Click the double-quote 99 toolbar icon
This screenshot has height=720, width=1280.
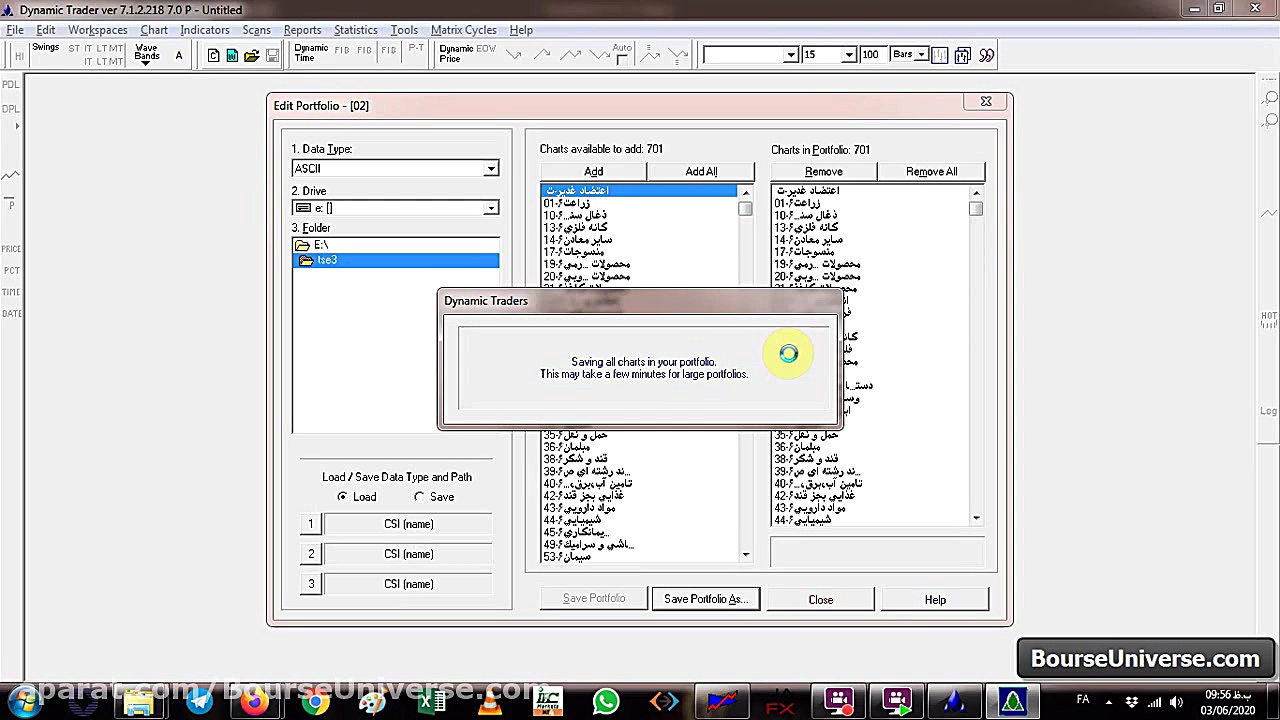pos(987,55)
